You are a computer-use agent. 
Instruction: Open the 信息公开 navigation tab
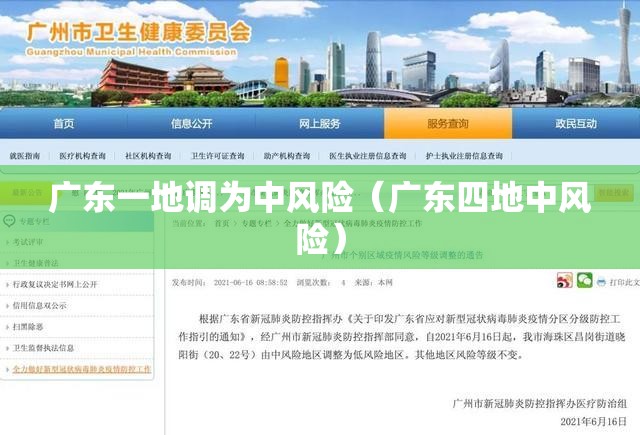[x=191, y=124]
